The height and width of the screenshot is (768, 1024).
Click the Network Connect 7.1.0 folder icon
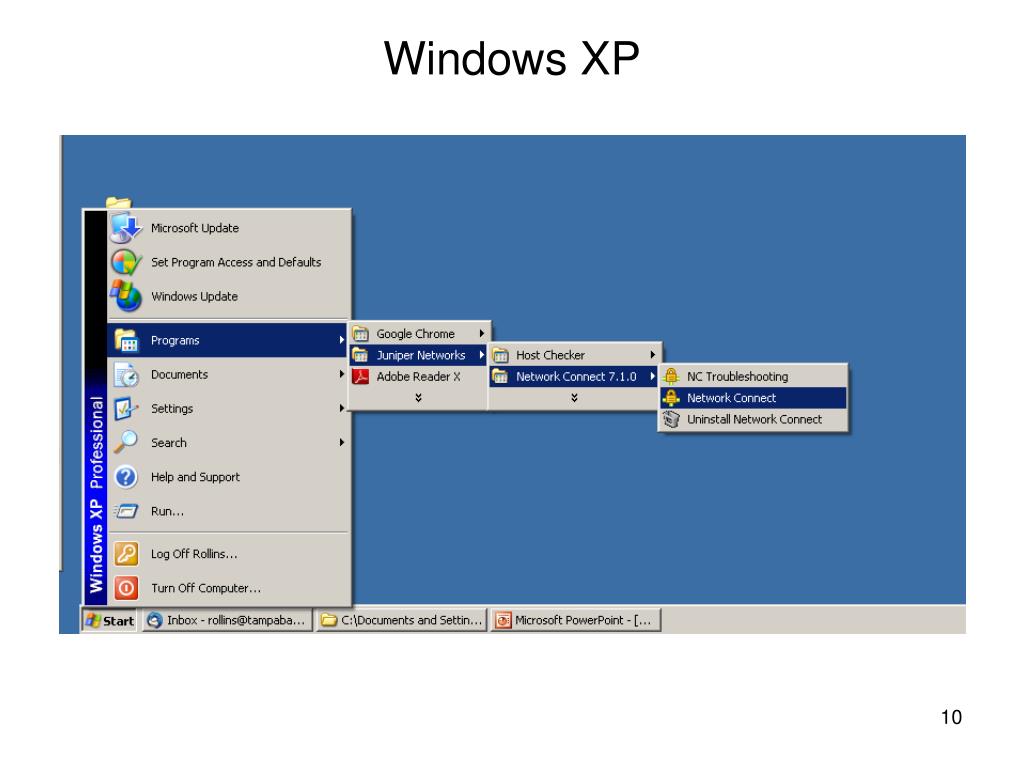point(501,377)
